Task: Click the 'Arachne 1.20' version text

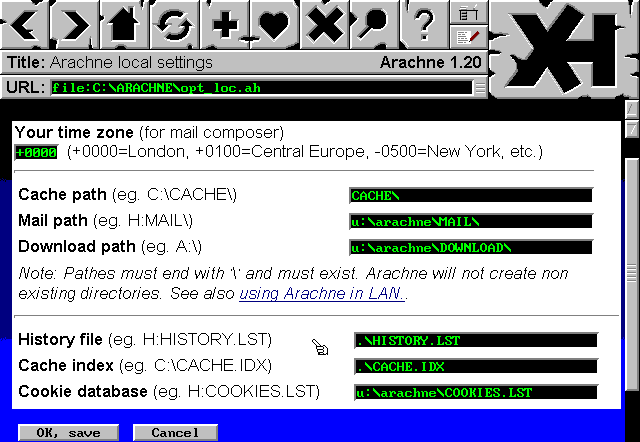Action: [431, 62]
